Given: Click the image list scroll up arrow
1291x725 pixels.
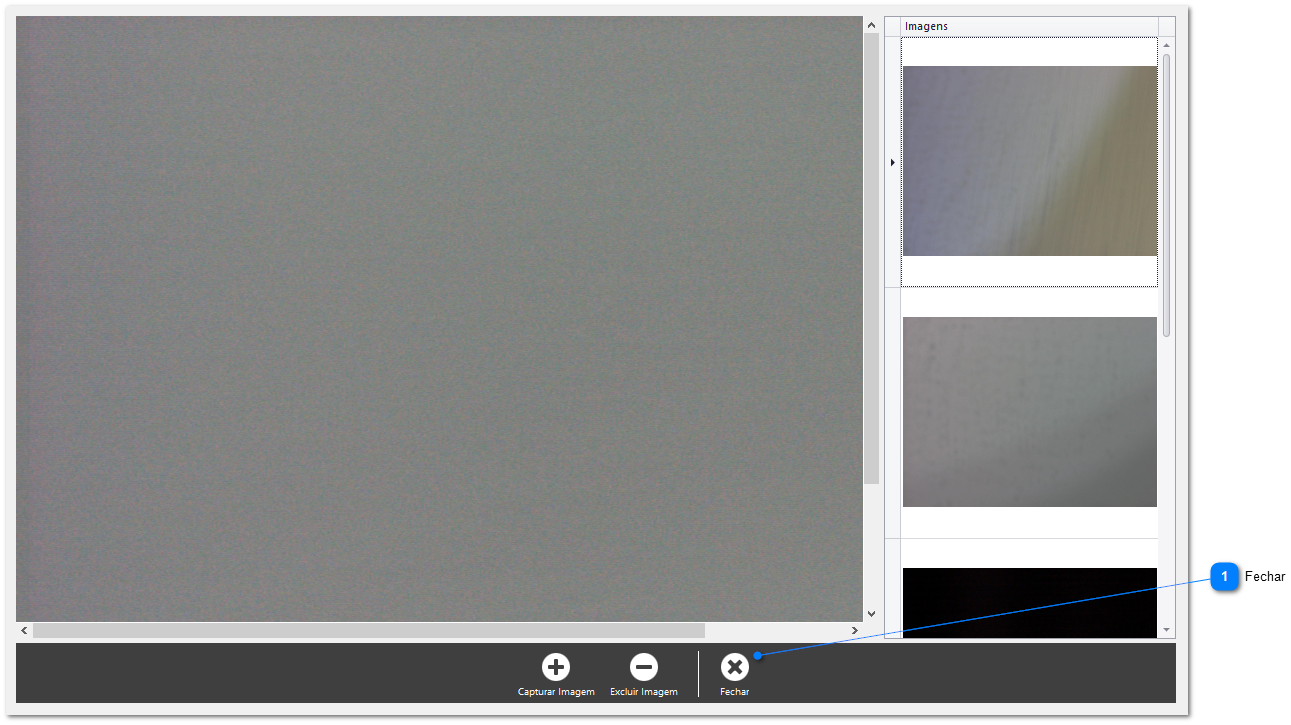Looking at the screenshot, I should coord(1167,45).
